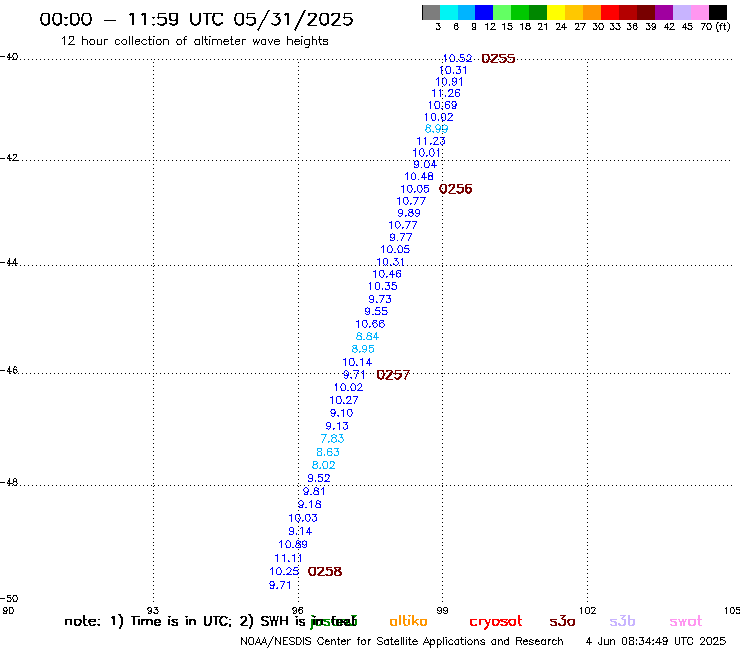740x650 pixels.
Task: Click the light blue 7.83 value
Action: tap(333, 439)
